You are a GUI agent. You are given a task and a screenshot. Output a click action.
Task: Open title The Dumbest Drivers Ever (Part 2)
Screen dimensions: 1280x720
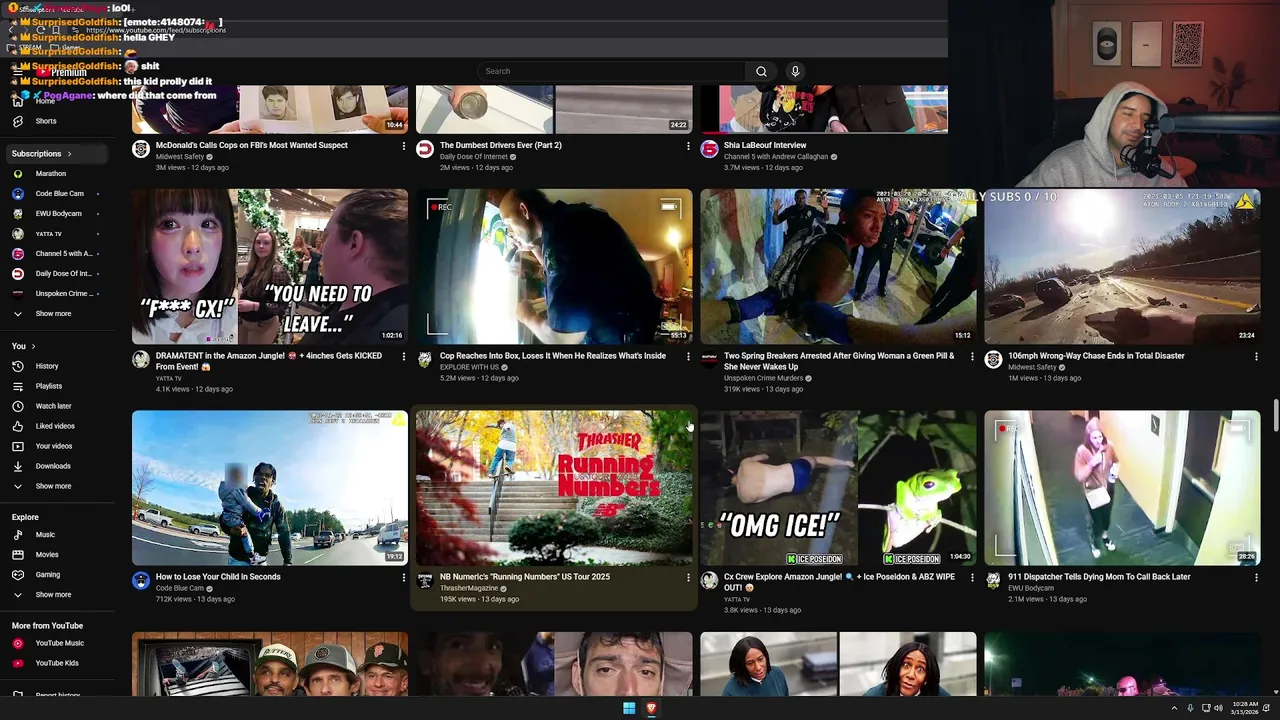[501, 145]
